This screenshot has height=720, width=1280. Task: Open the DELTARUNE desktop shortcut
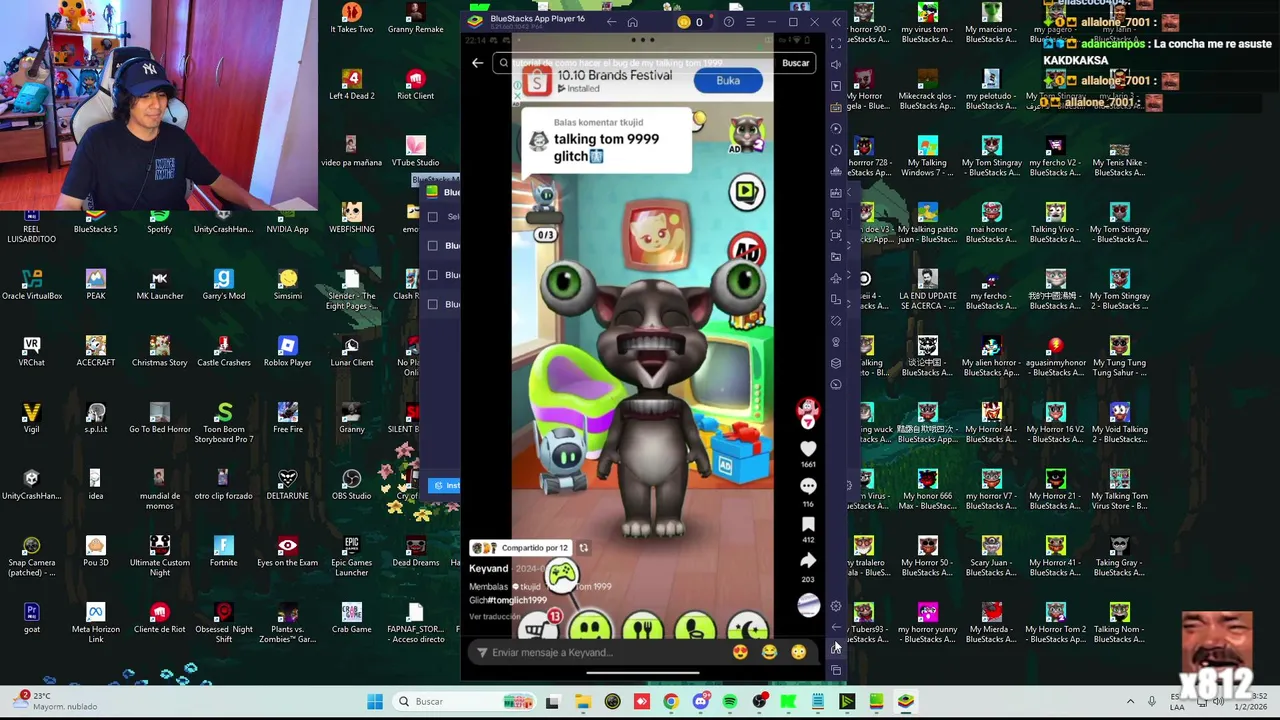[288, 486]
